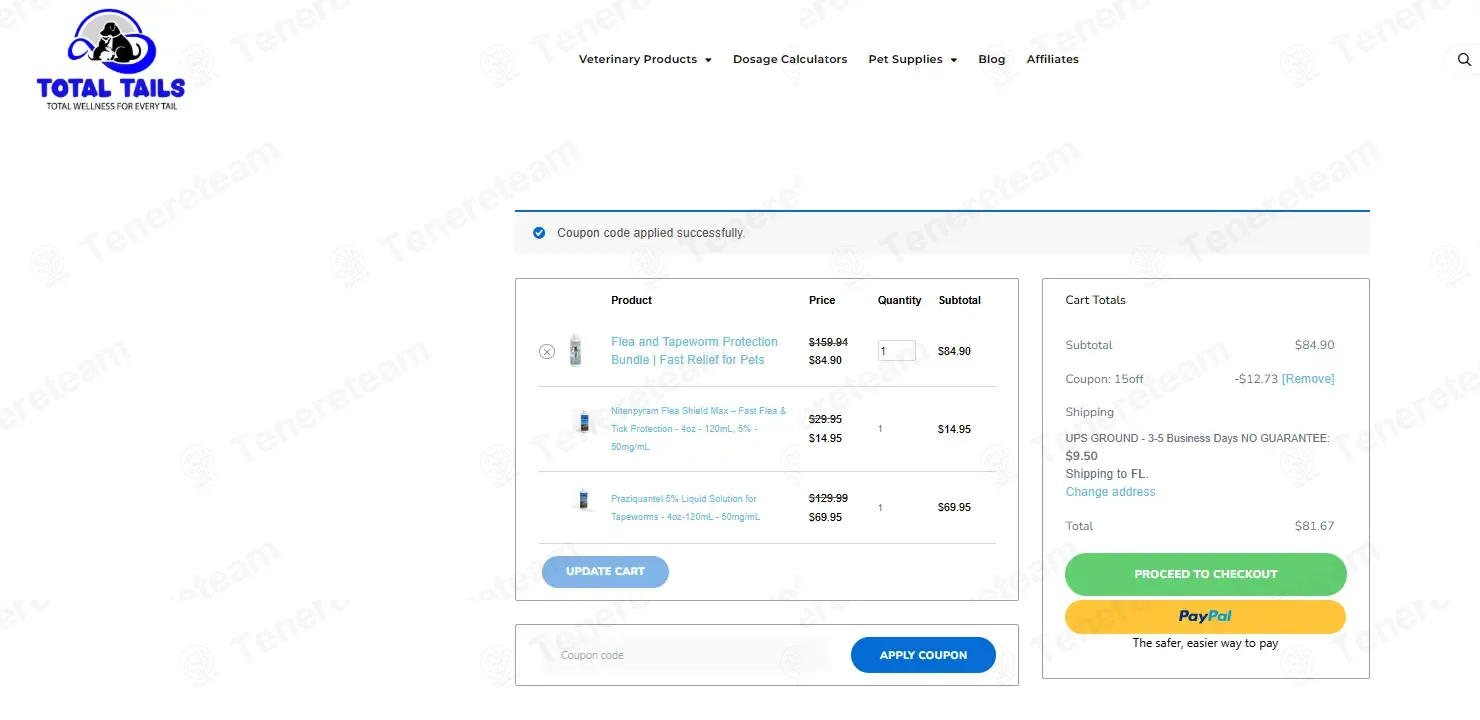The height and width of the screenshot is (720, 1480).
Task: Click the Praziquantel subtotal $69.95
Action: click(954, 507)
